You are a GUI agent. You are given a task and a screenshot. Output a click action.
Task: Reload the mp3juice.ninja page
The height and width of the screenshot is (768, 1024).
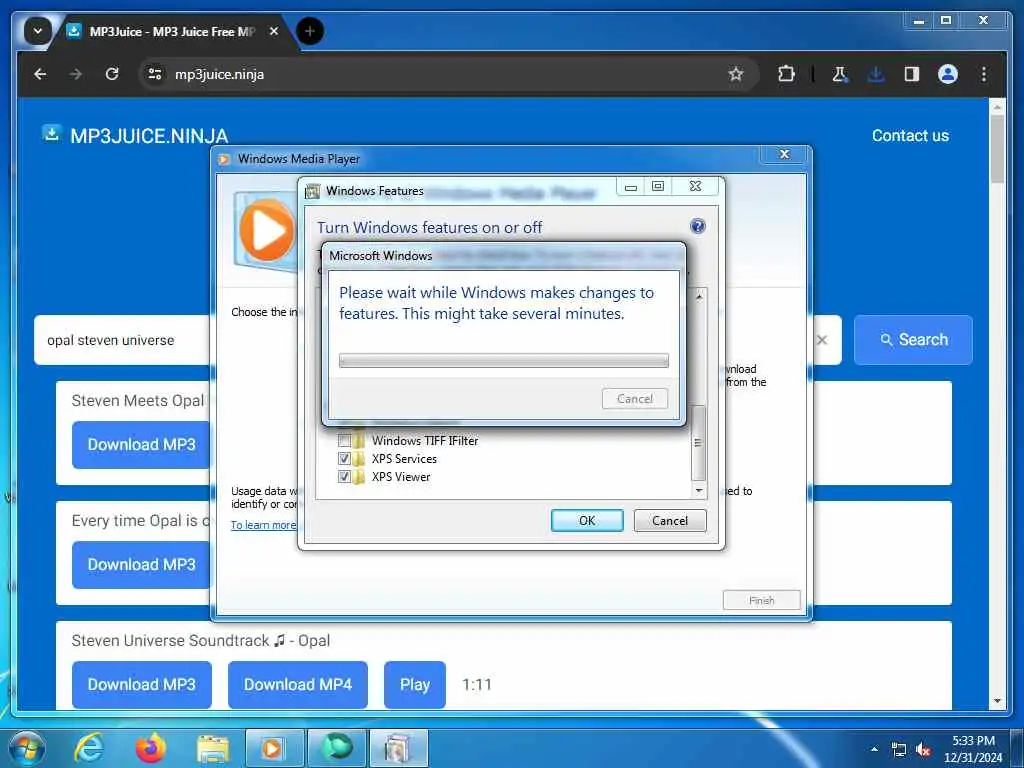112,74
